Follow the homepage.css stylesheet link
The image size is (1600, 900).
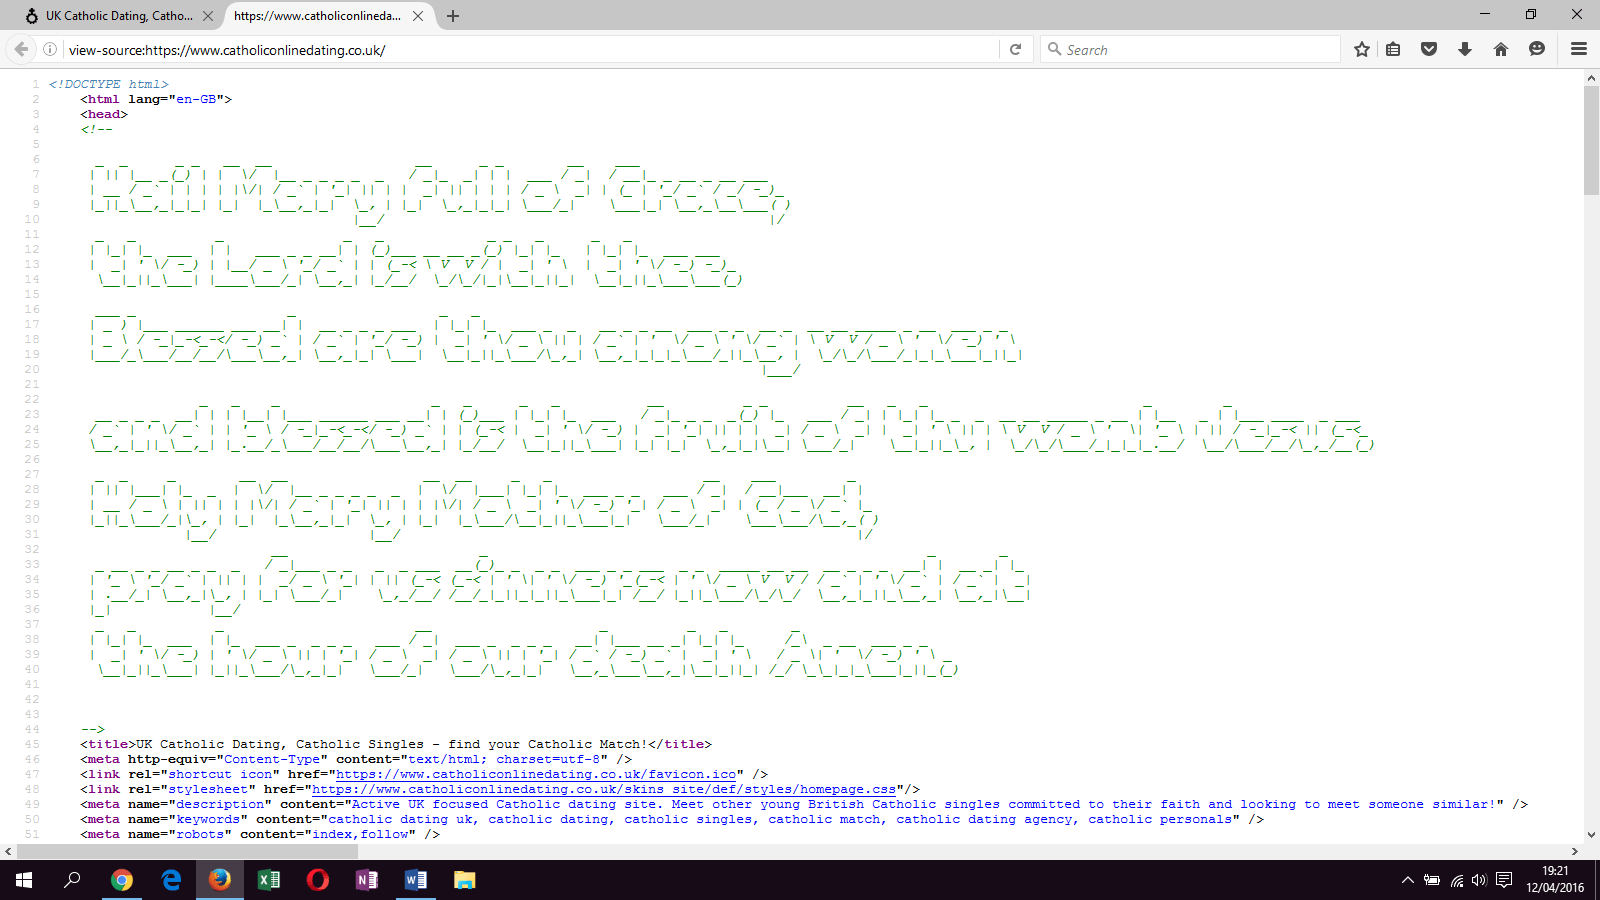604,789
